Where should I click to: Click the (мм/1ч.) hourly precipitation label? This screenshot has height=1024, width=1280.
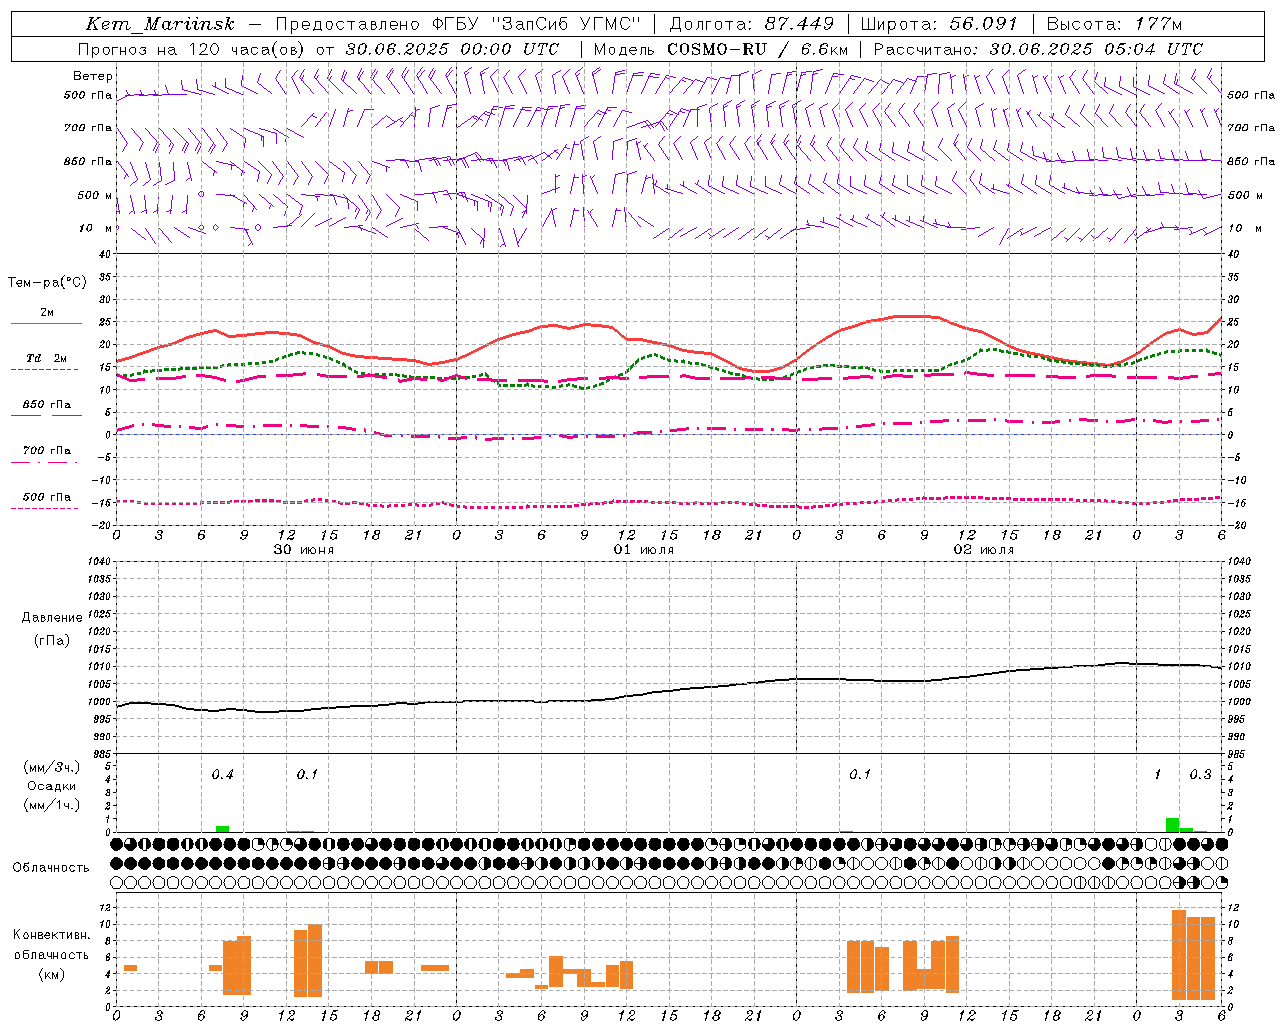[x=51, y=805]
